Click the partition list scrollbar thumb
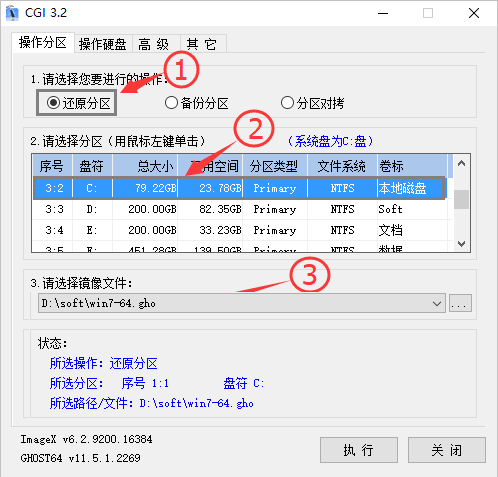498x477 pixels. (462, 199)
